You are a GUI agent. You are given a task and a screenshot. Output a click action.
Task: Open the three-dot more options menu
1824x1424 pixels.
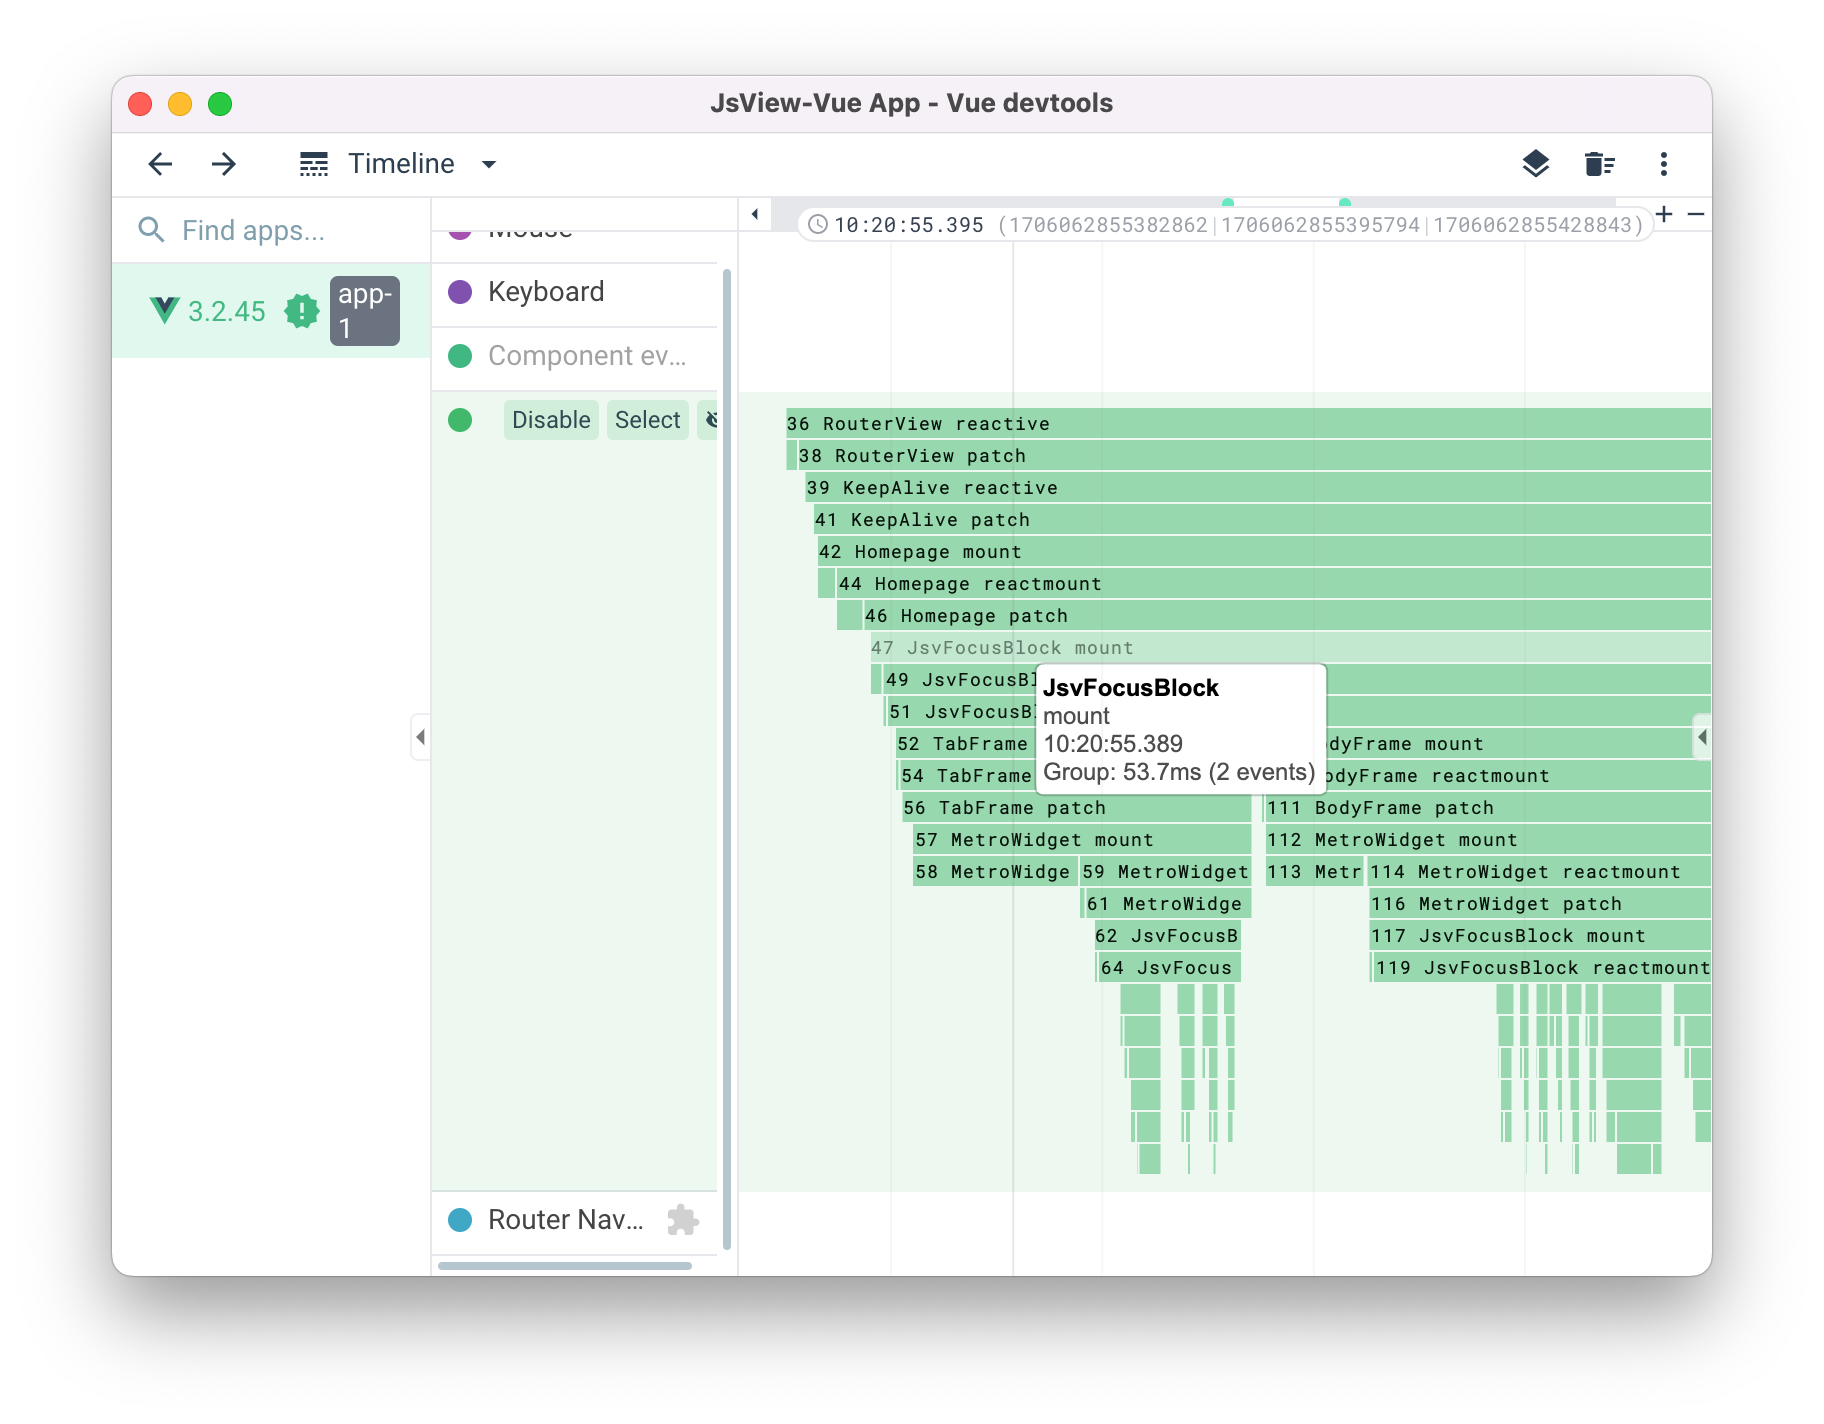tap(1663, 164)
